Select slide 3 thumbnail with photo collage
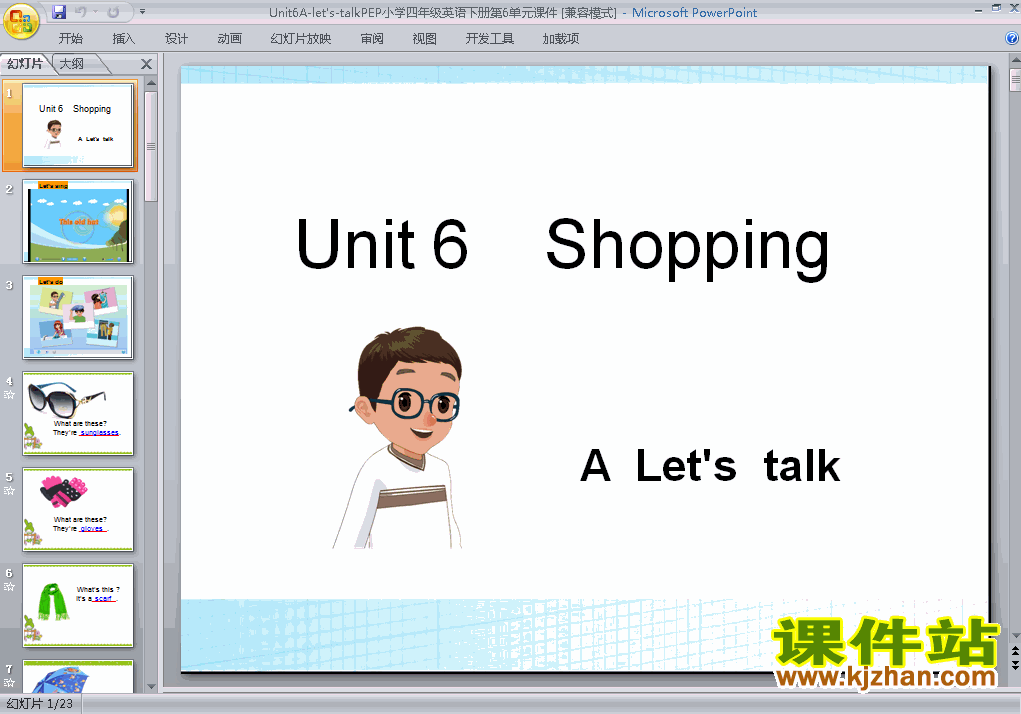 [x=77, y=317]
